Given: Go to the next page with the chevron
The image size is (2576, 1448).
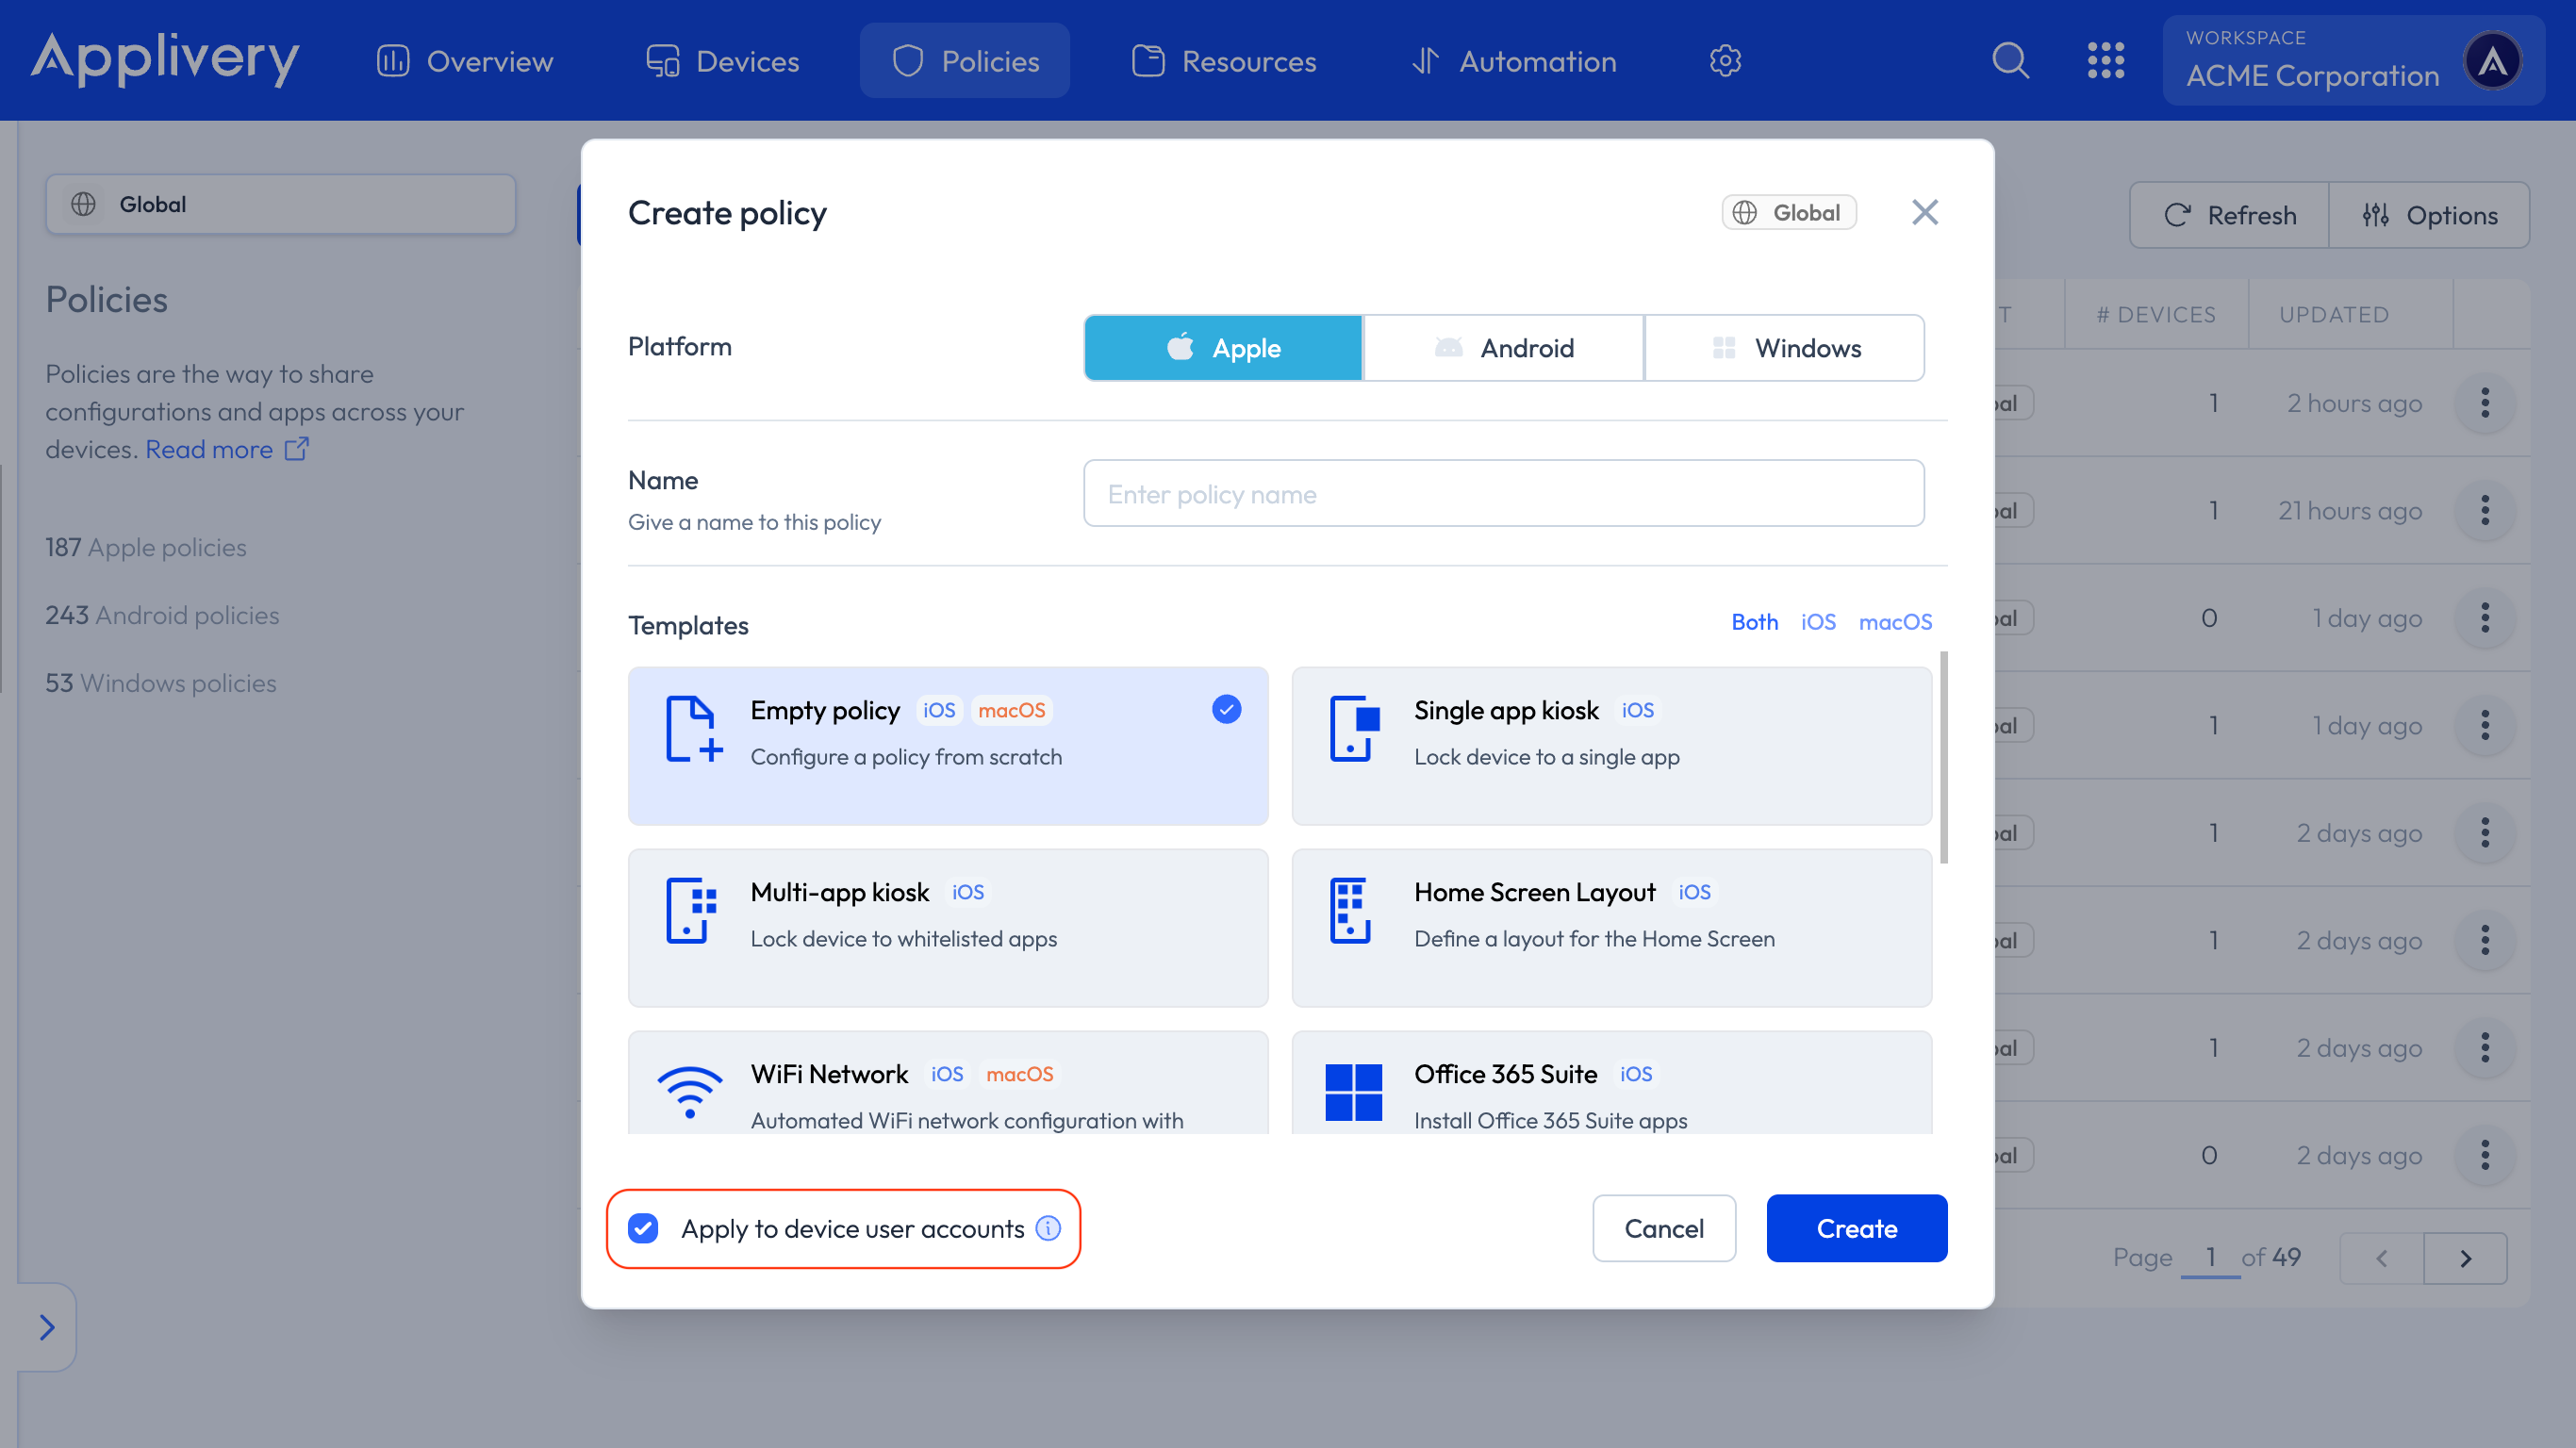Looking at the screenshot, I should (2465, 1258).
